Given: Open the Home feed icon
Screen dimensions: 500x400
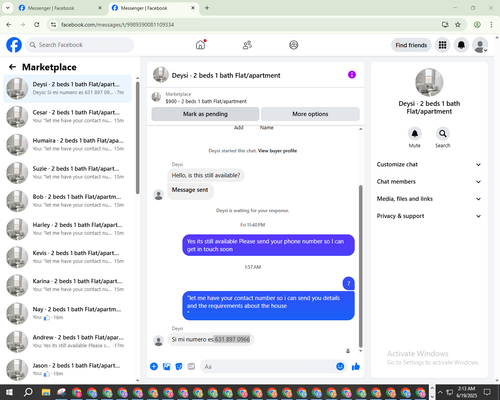Looking at the screenshot, I should click(x=200, y=45).
